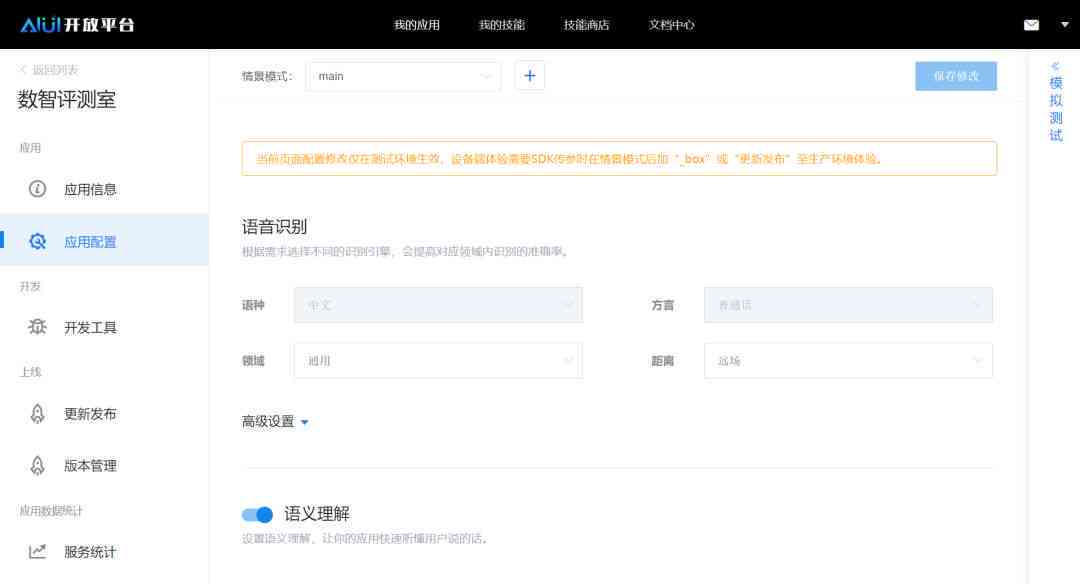
Task: Click the 服务统计 chart icon
Action: [x=37, y=551]
